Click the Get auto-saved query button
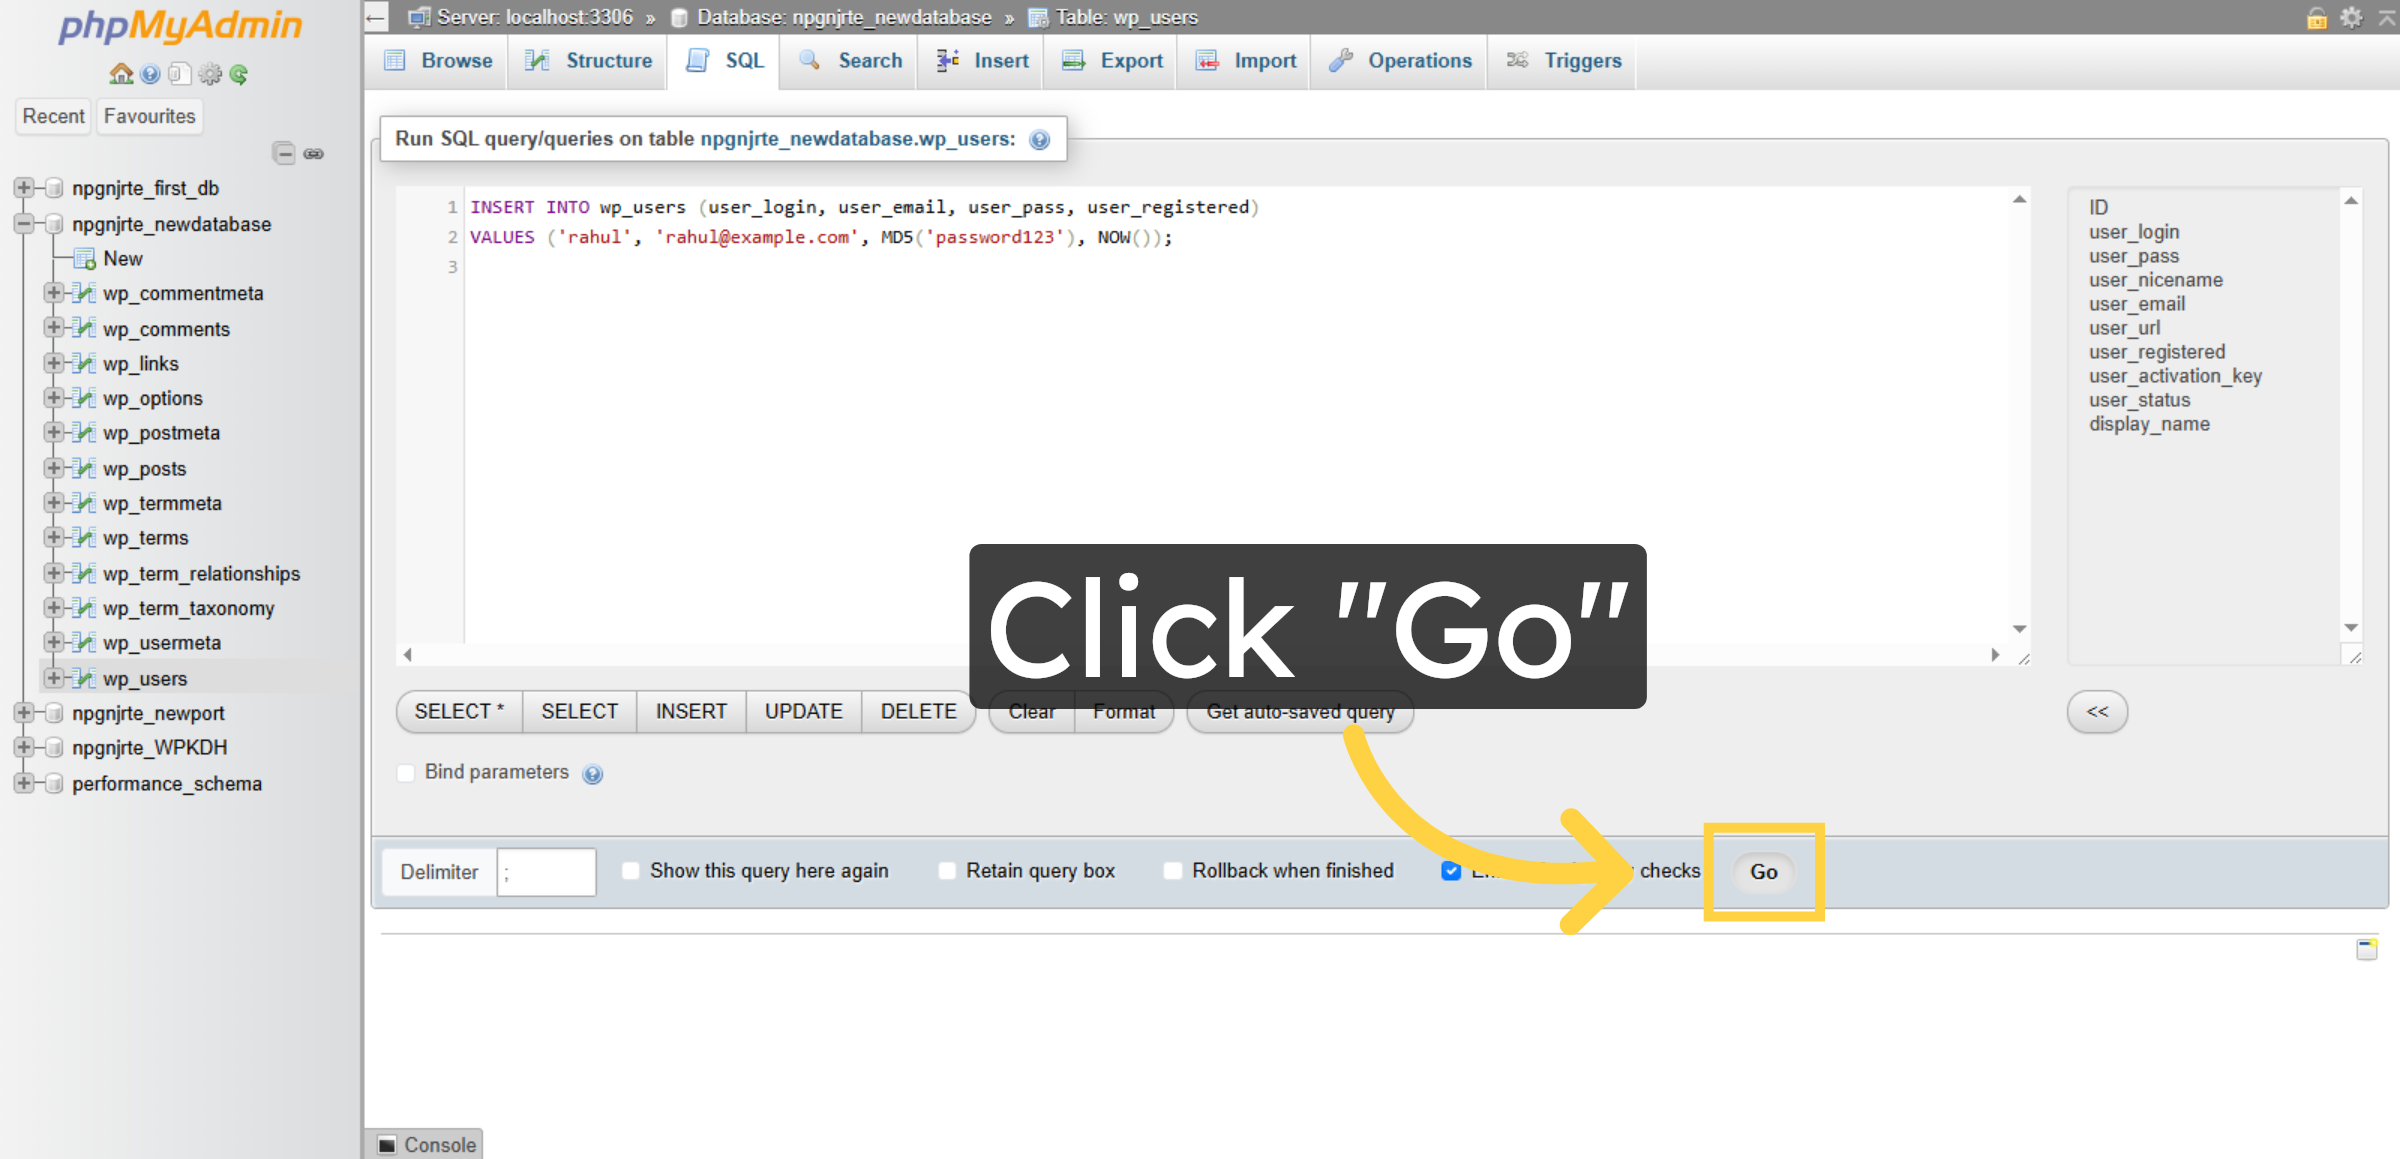Viewport: 2400px width, 1159px height. pyautogui.click(x=1299, y=712)
